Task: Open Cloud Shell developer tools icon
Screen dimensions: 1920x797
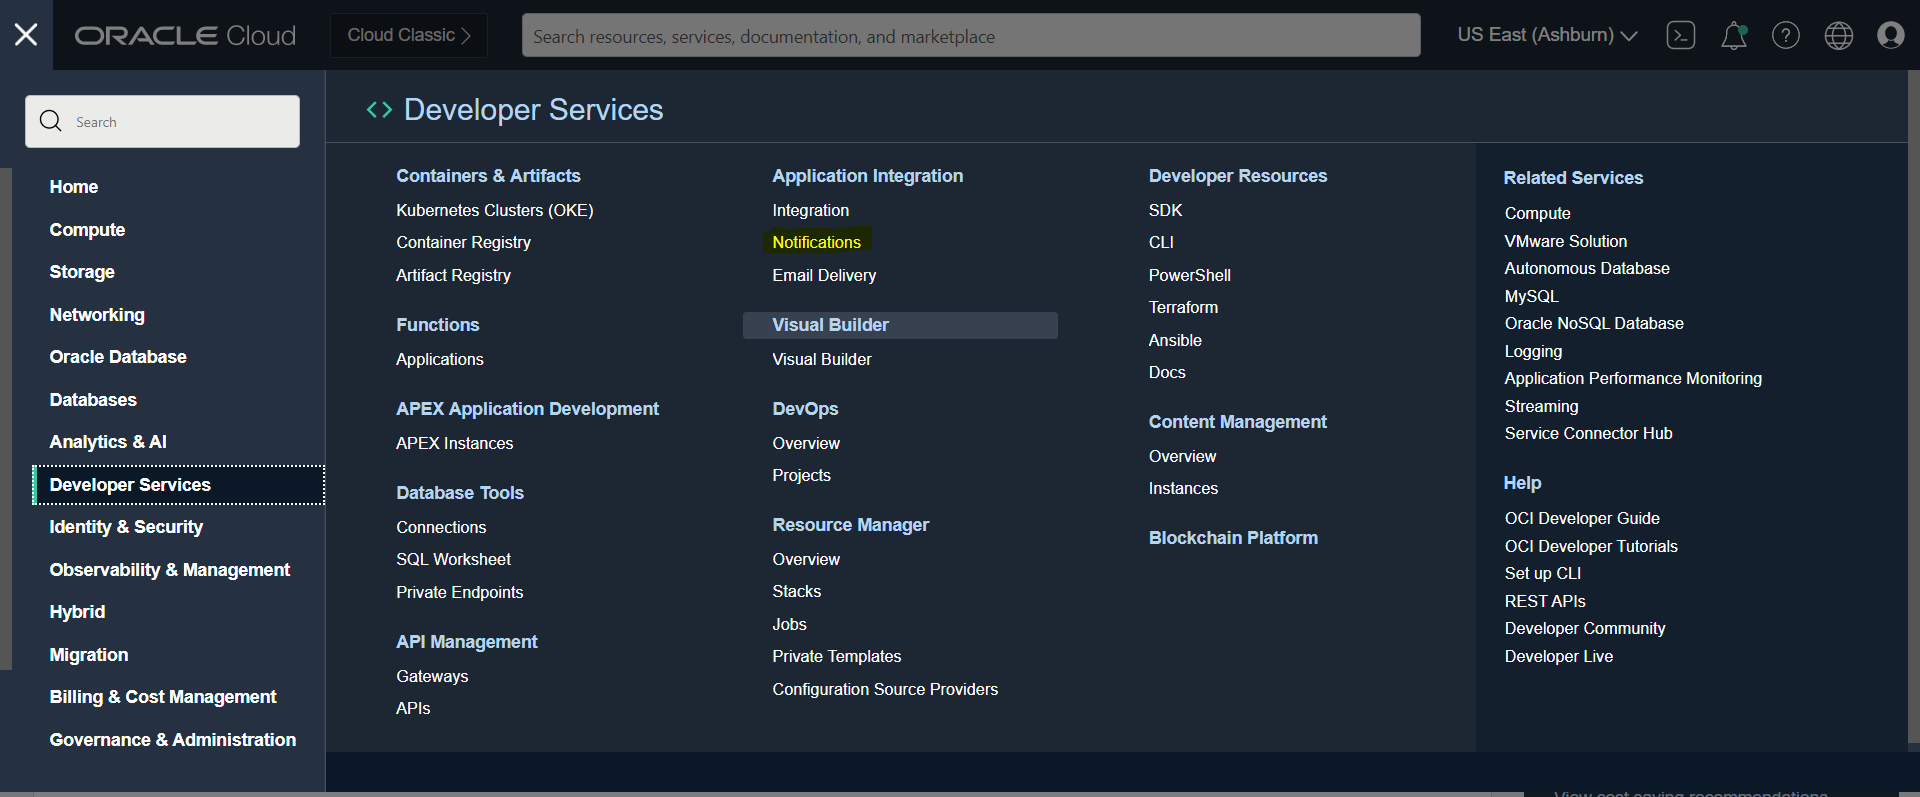Action: 1680,35
